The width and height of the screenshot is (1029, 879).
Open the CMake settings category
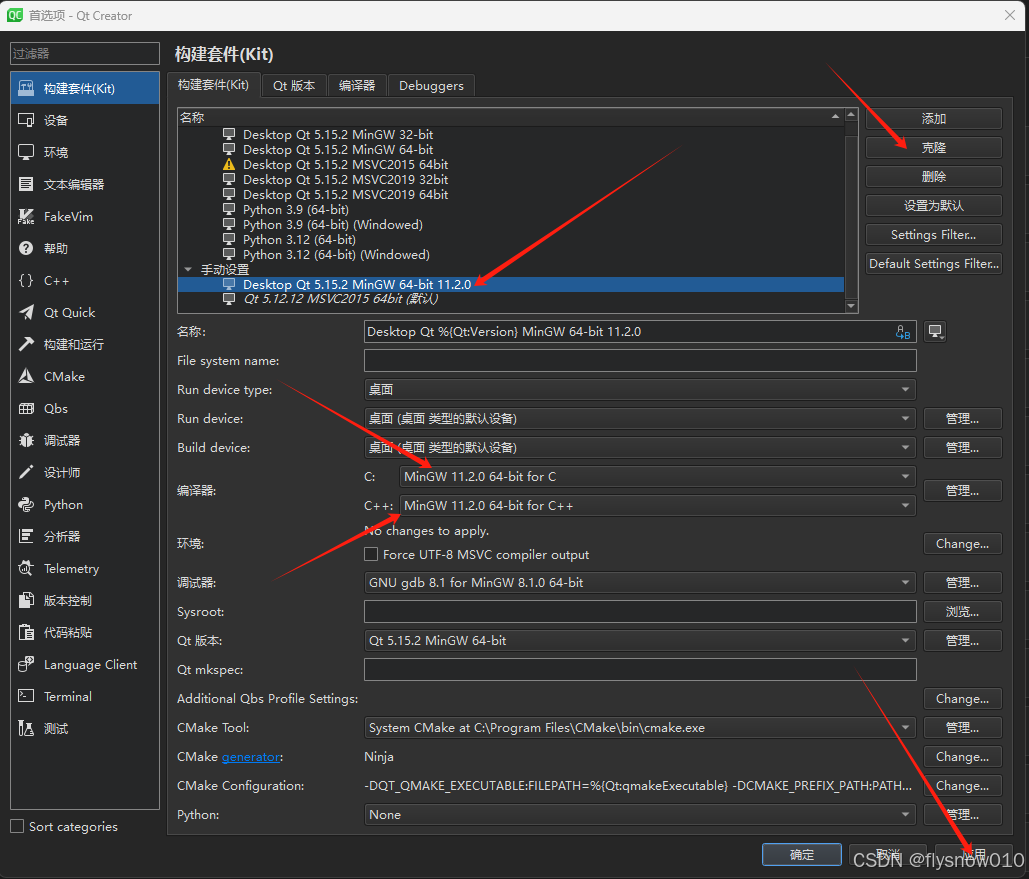click(85, 376)
